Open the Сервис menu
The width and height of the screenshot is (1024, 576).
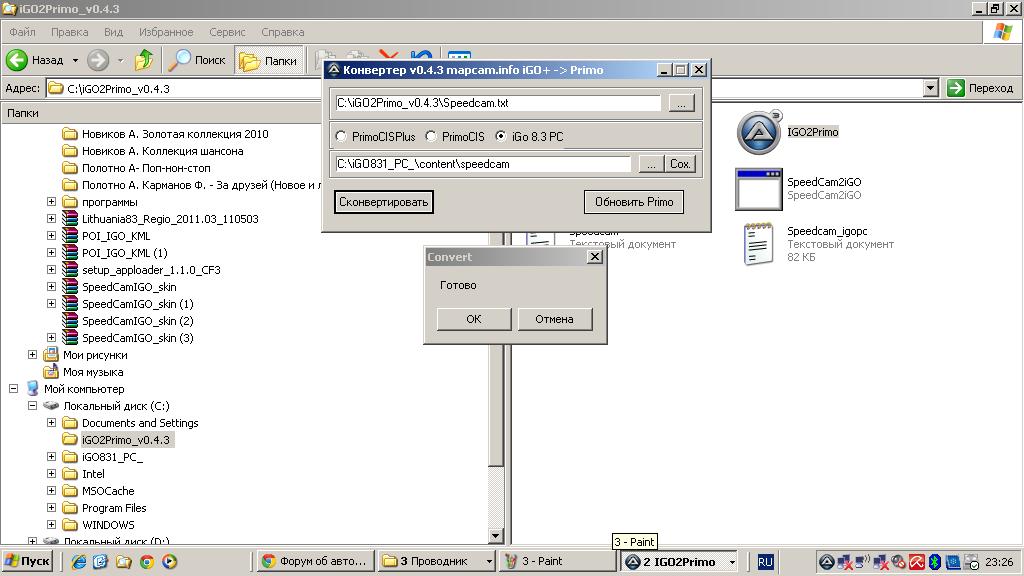pos(227,32)
